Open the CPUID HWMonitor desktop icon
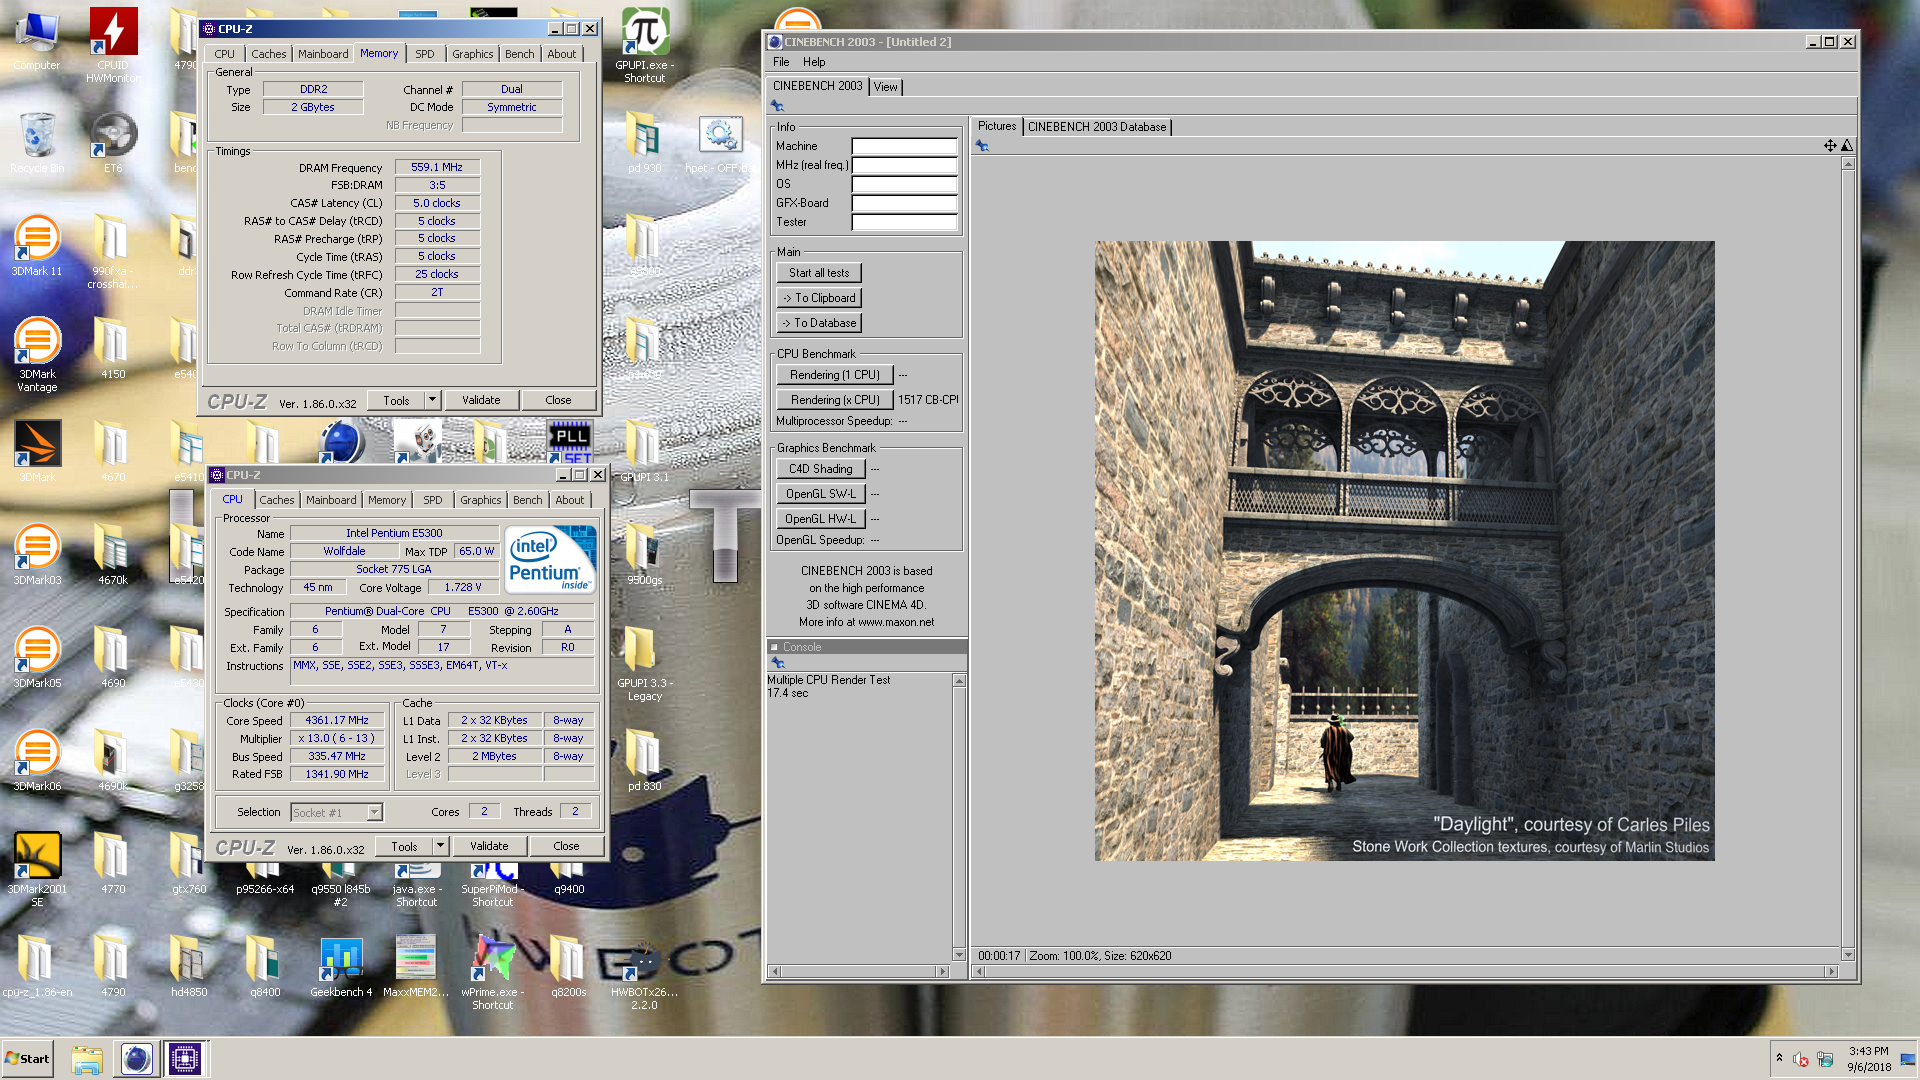 [113, 45]
